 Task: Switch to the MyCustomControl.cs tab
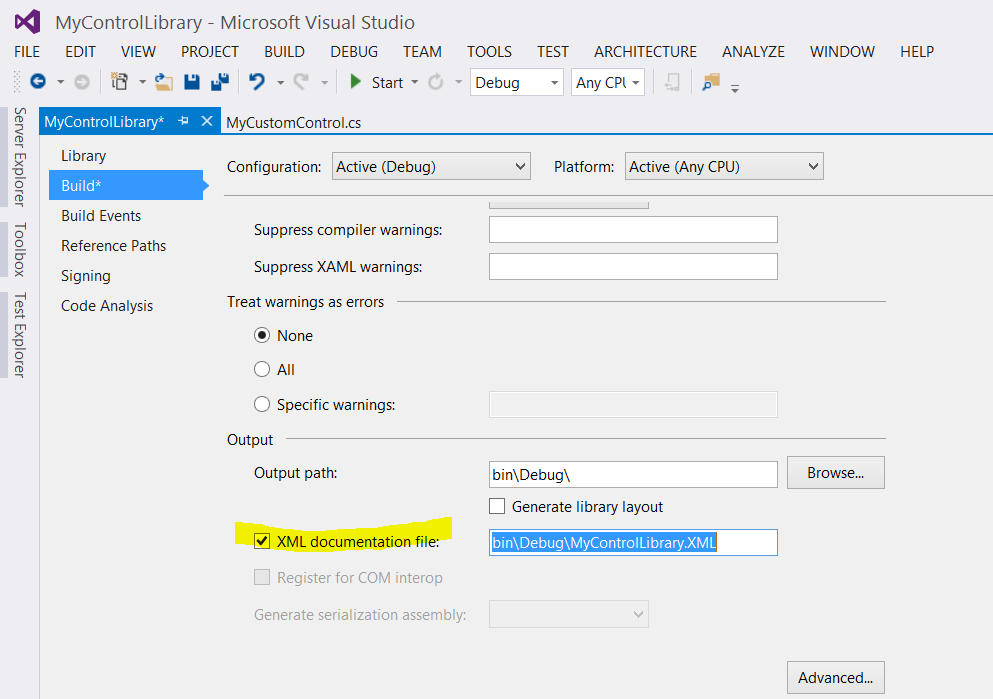point(294,123)
